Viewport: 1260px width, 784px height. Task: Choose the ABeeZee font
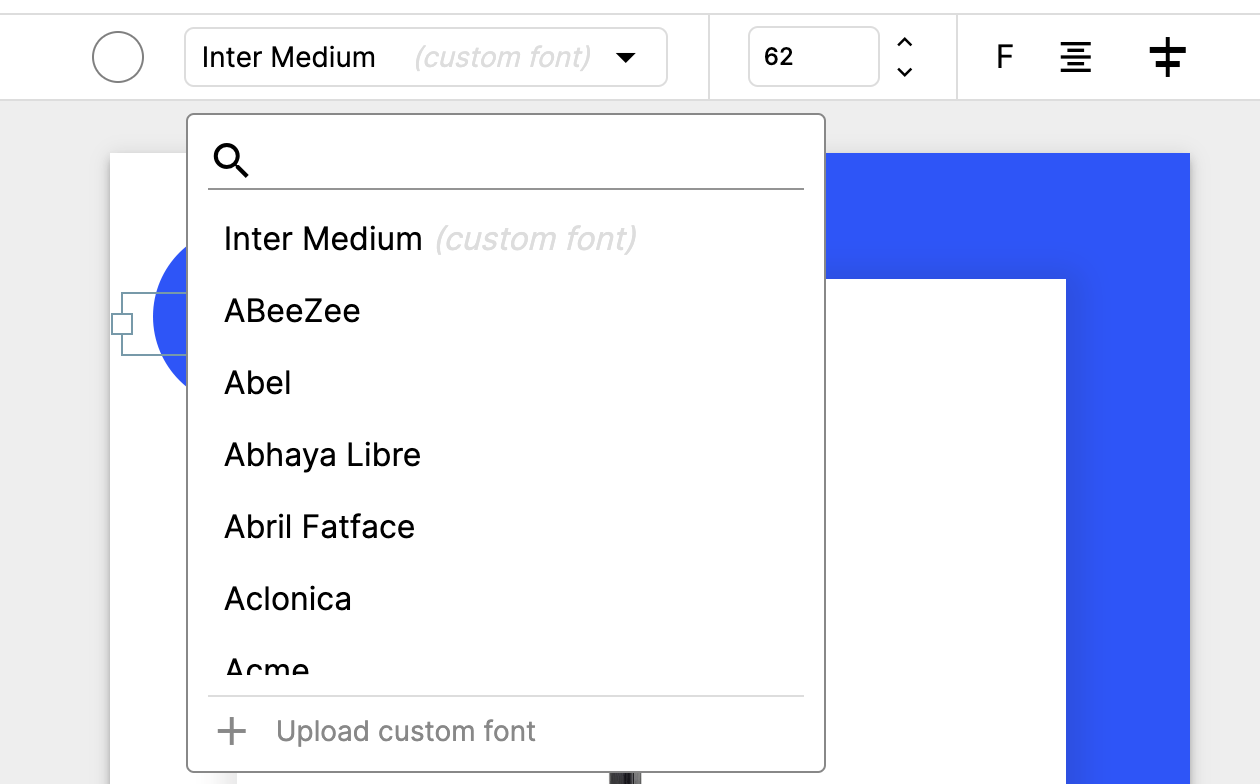(x=506, y=311)
